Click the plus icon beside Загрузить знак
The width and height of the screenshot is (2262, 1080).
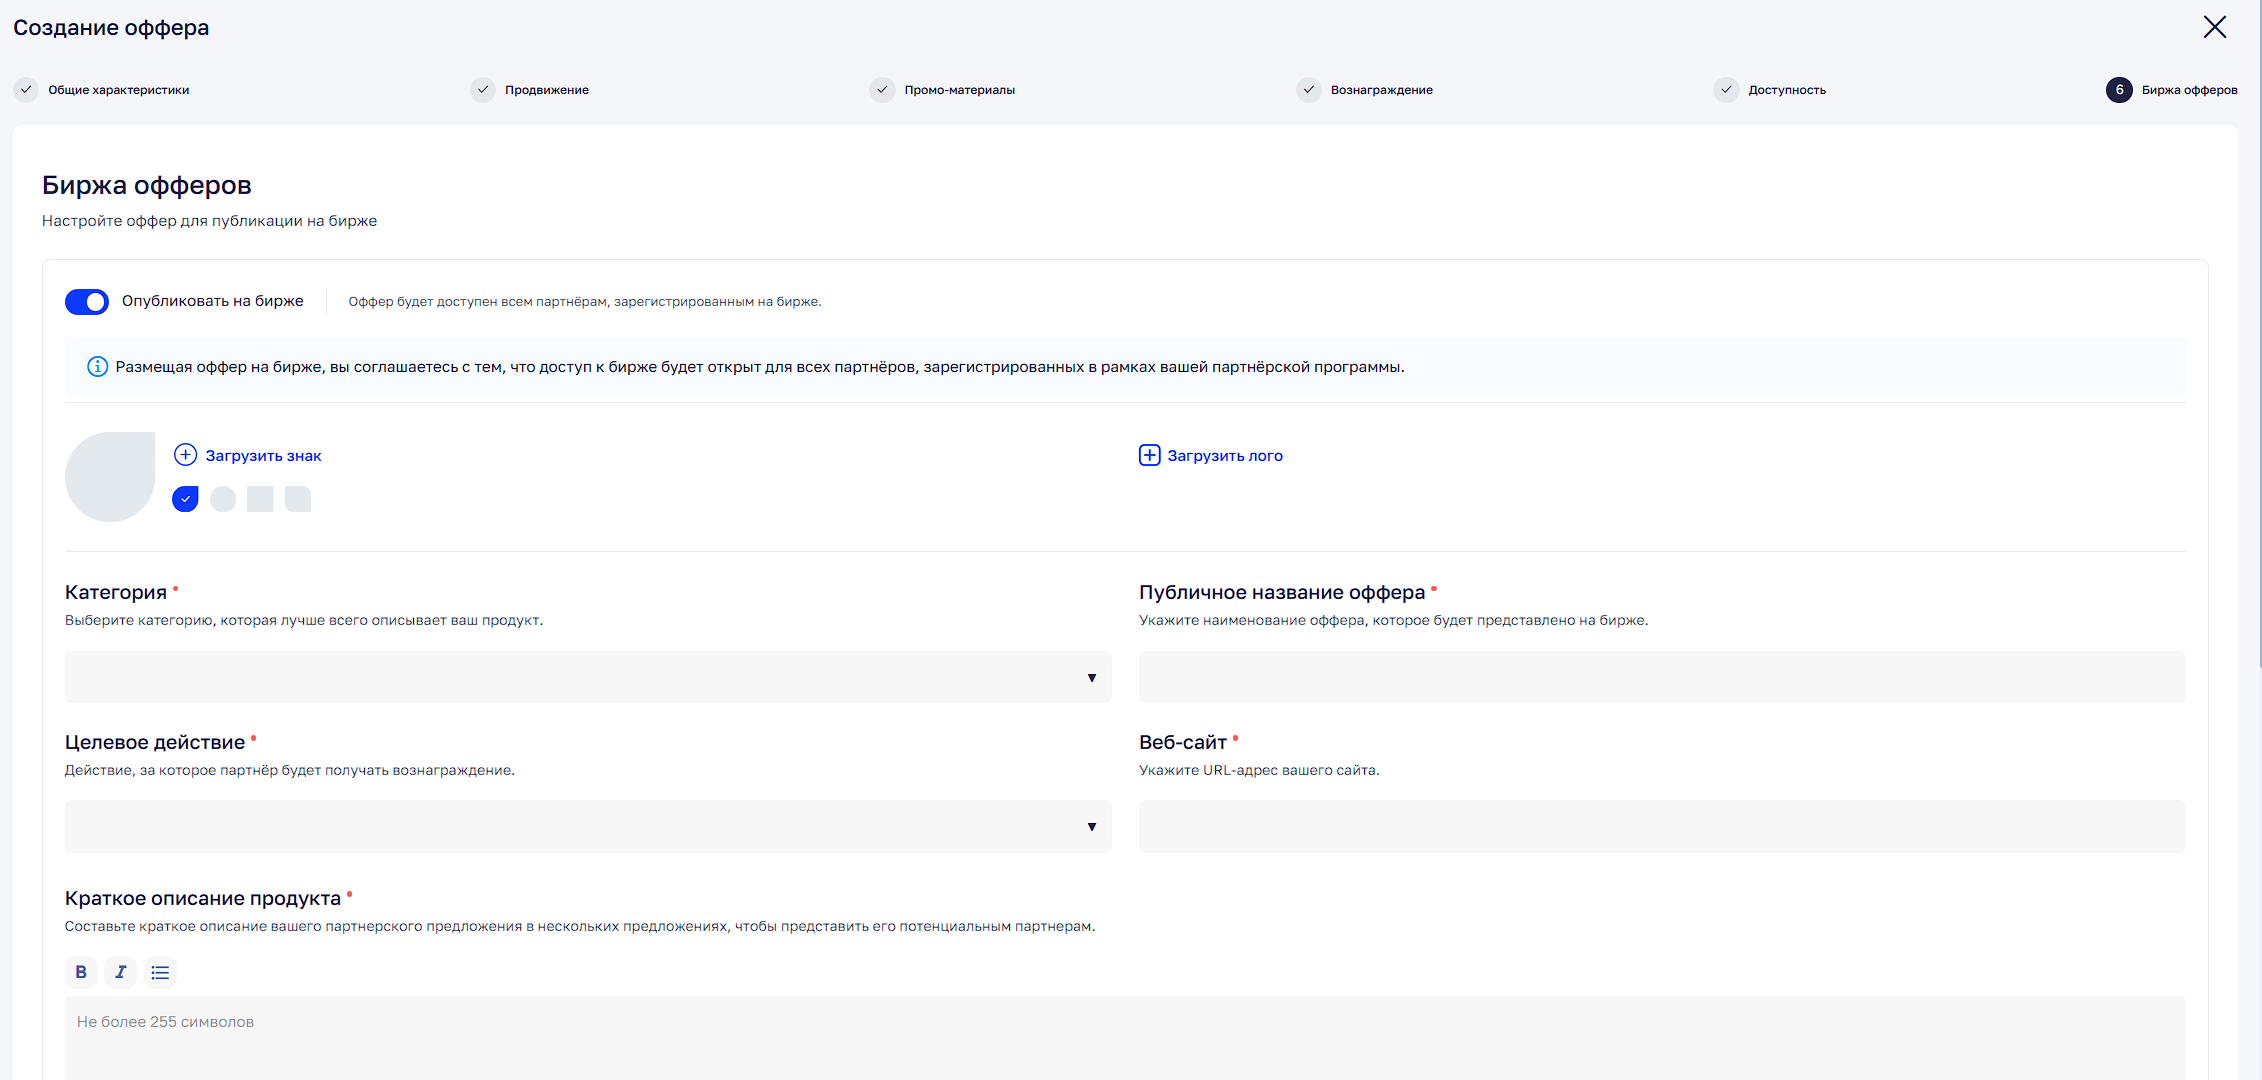(x=185, y=455)
